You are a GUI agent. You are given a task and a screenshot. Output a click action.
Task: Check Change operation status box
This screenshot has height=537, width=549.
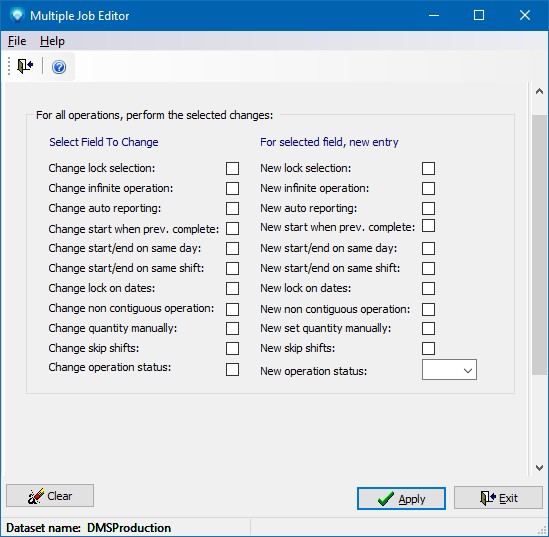pos(232,370)
